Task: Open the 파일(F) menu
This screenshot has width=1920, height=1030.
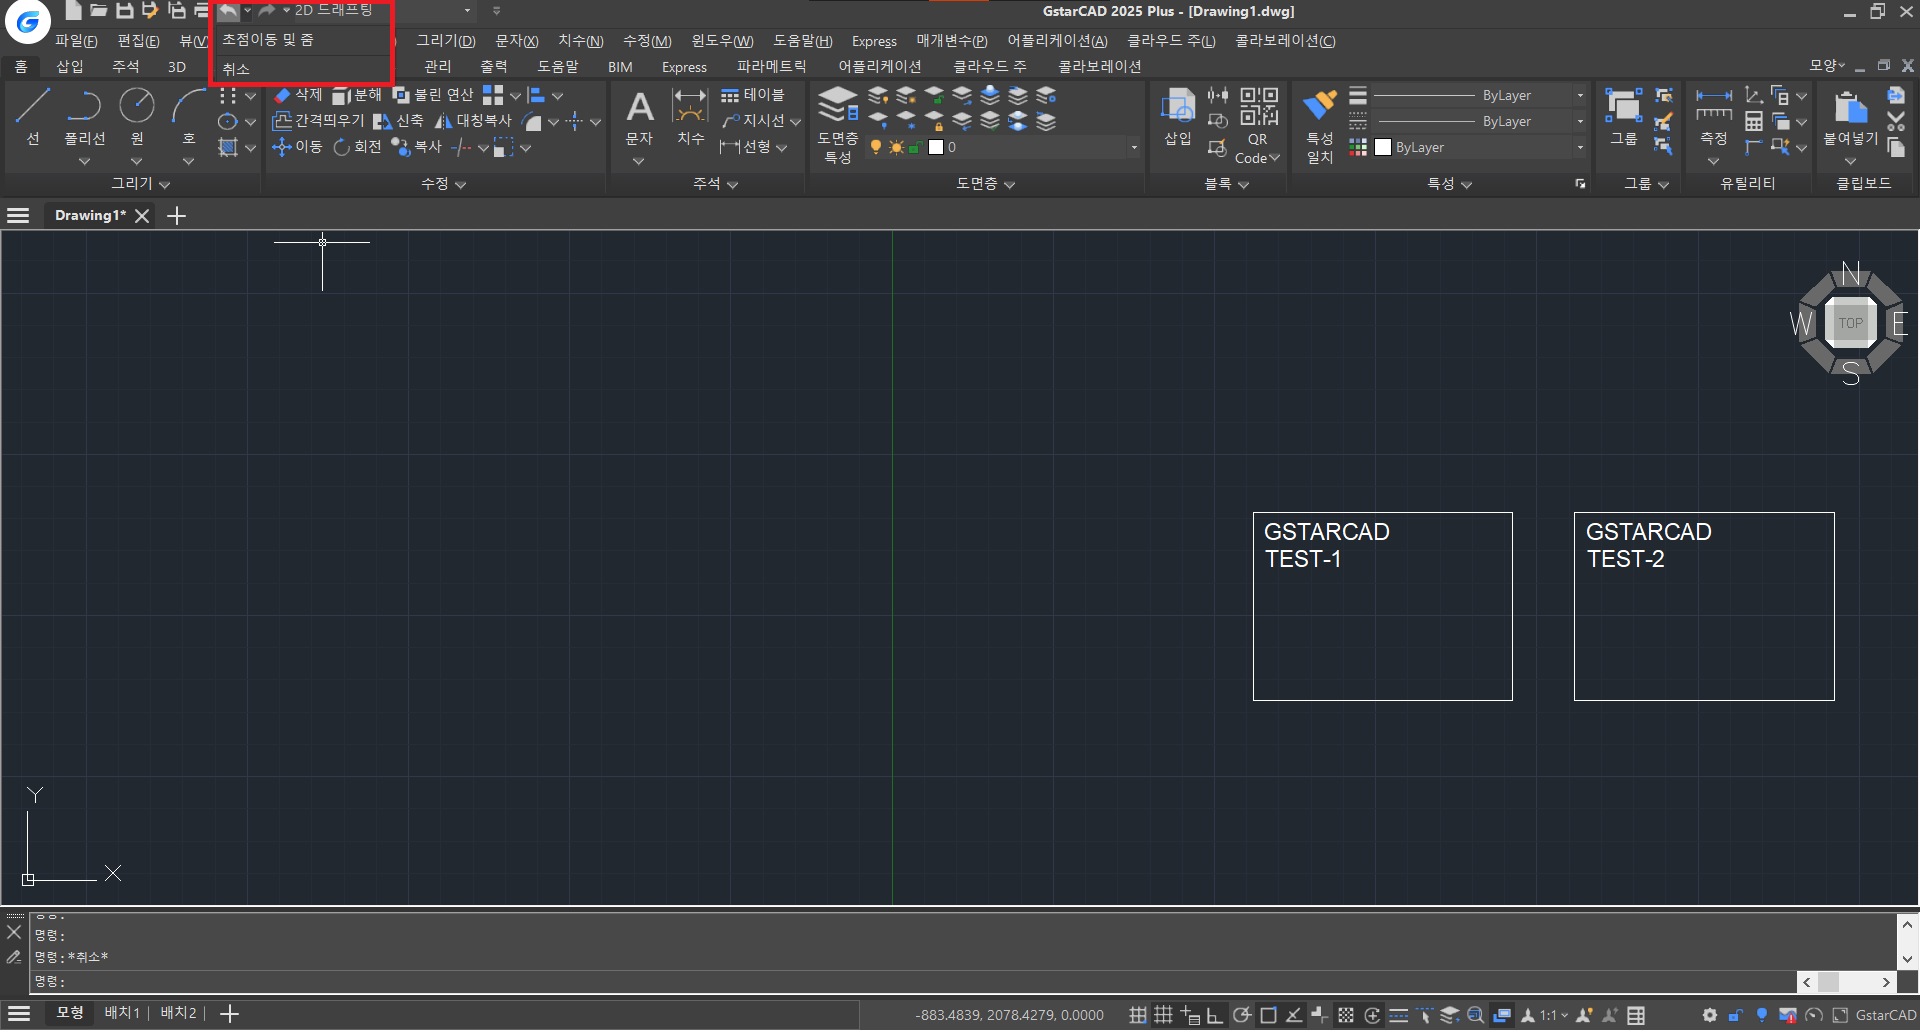Action: tap(76, 41)
